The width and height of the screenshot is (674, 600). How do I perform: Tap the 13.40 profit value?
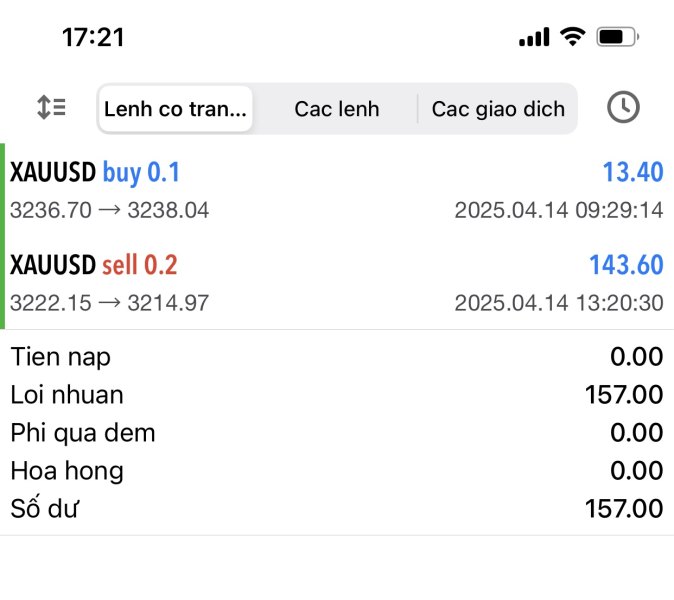point(632,173)
